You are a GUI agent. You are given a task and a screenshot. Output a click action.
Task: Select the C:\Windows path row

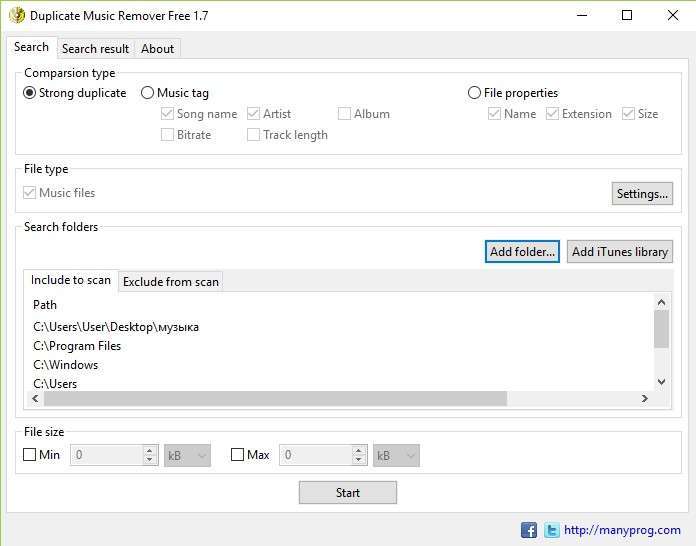[66, 365]
